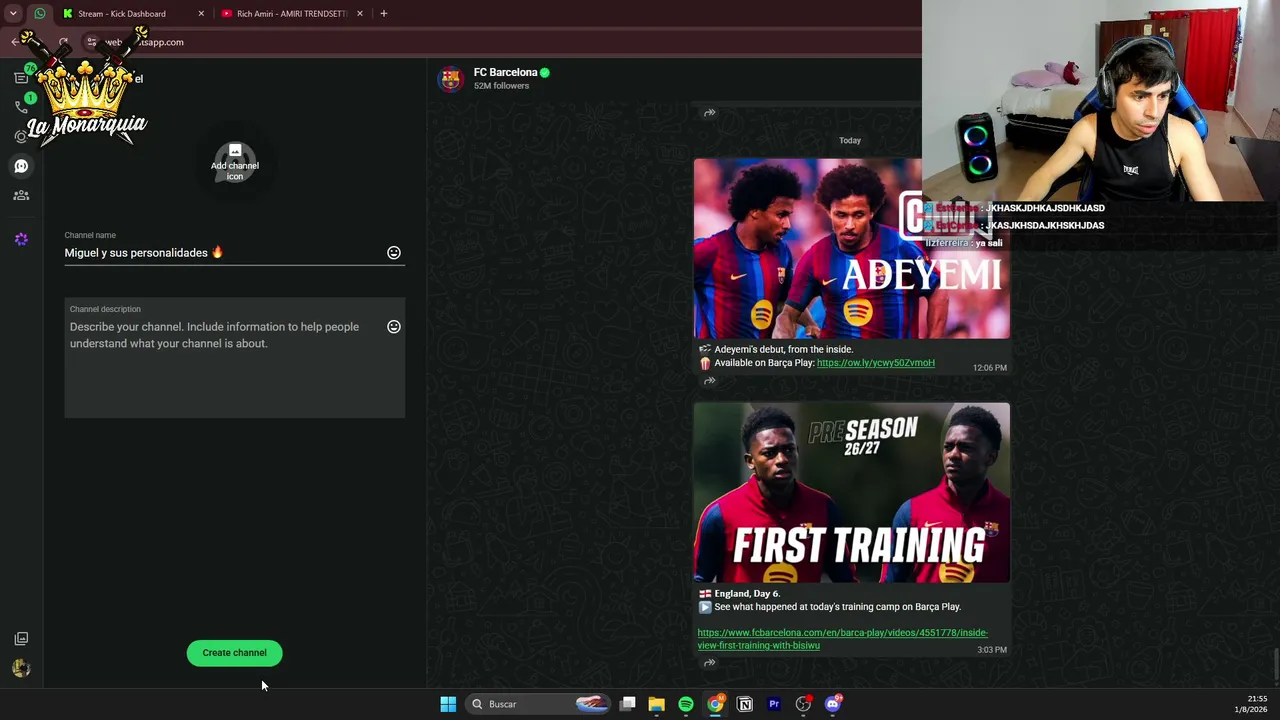Close the Rich Amiri YouTube tab
Viewport: 1280px width, 720px height.
[359, 14]
